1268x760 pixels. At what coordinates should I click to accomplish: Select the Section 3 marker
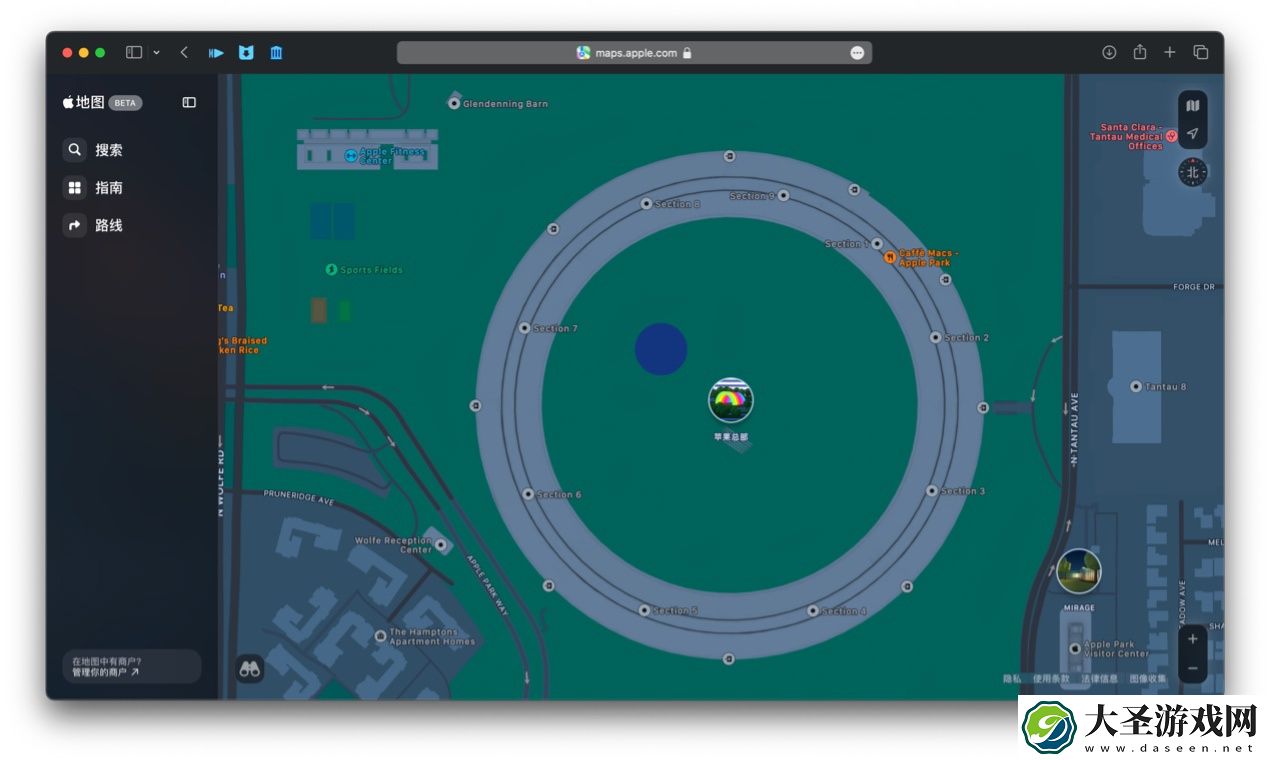pyautogui.click(x=932, y=491)
